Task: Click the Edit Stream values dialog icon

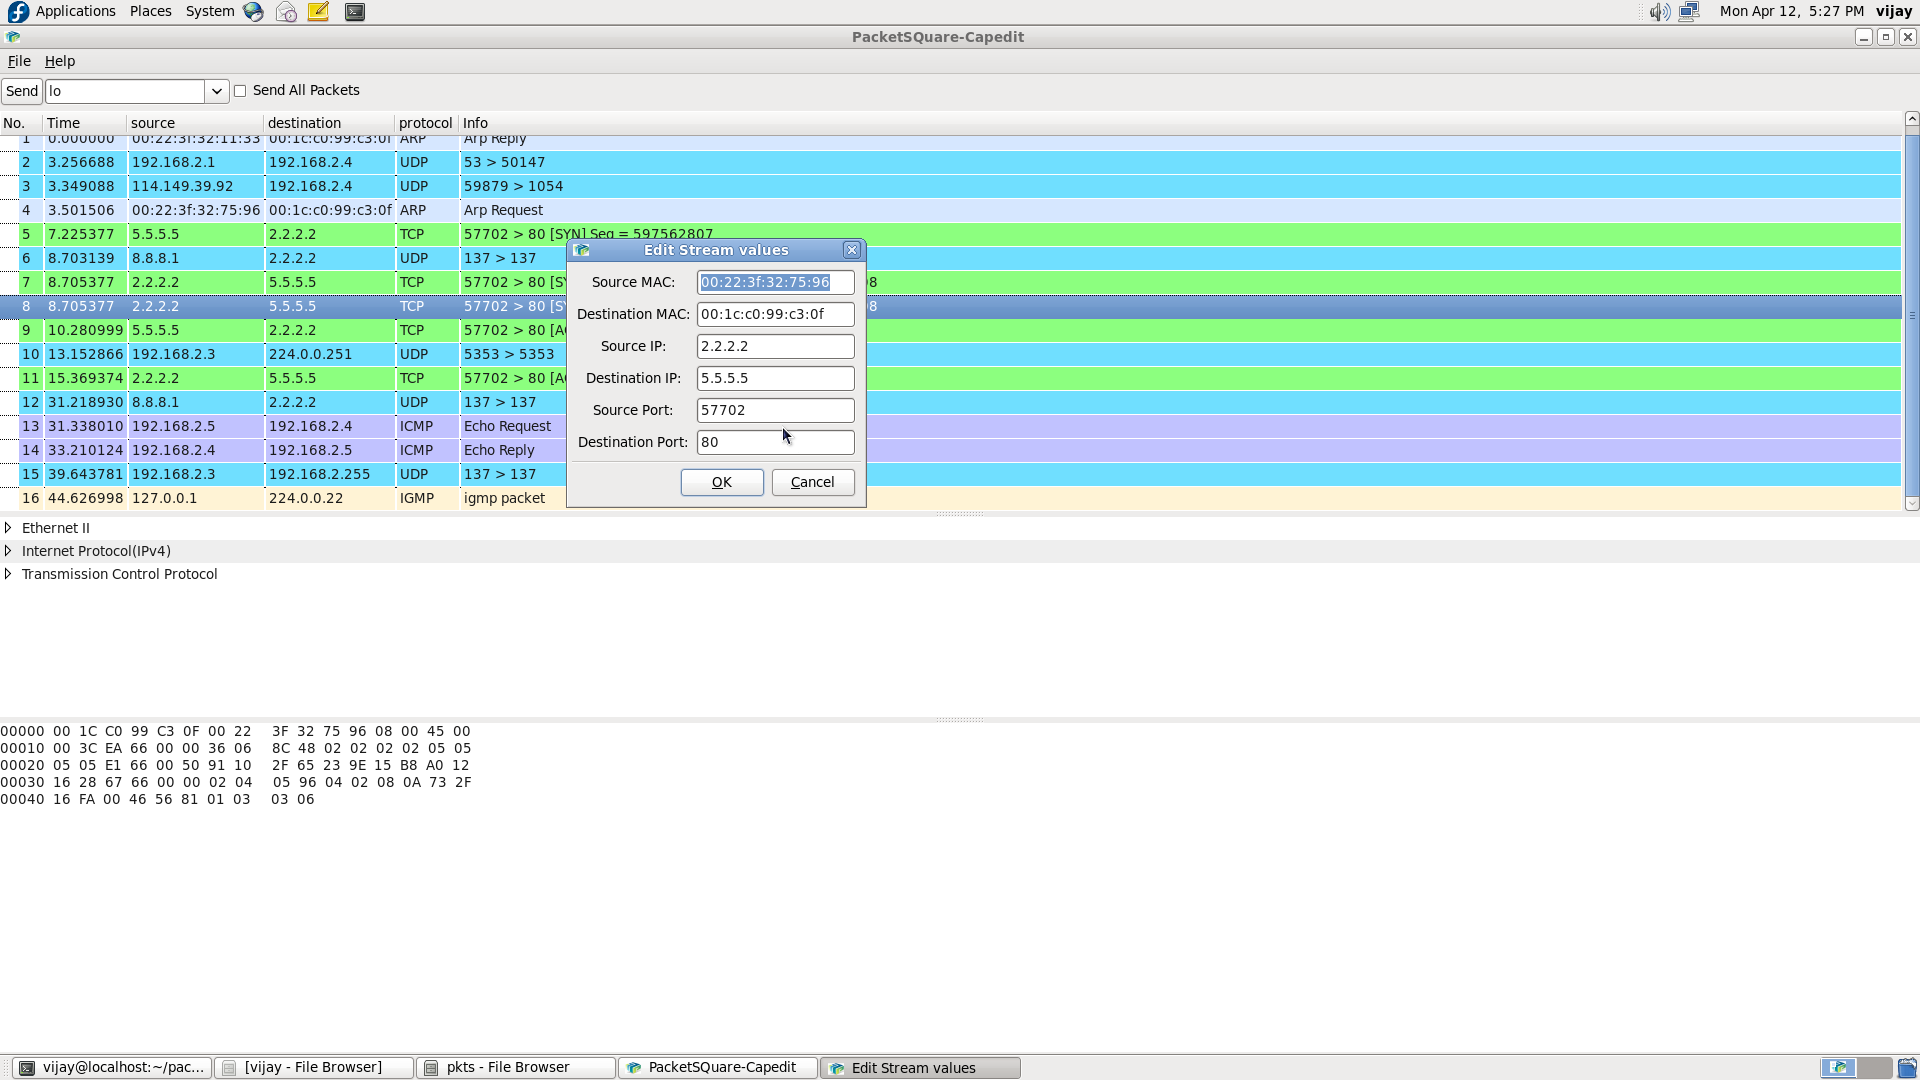Action: [581, 250]
